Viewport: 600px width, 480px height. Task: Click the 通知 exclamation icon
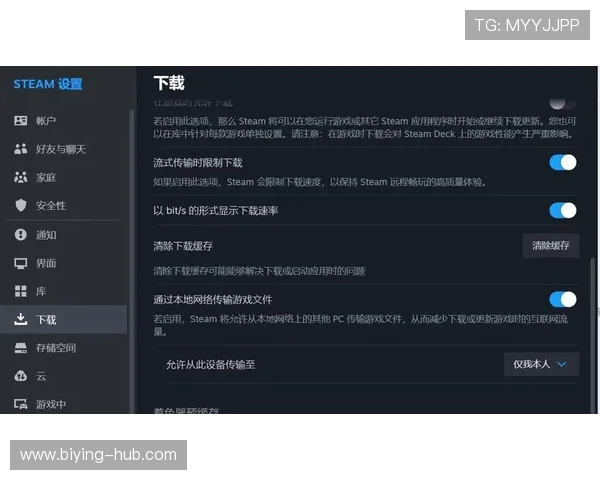click(20, 234)
